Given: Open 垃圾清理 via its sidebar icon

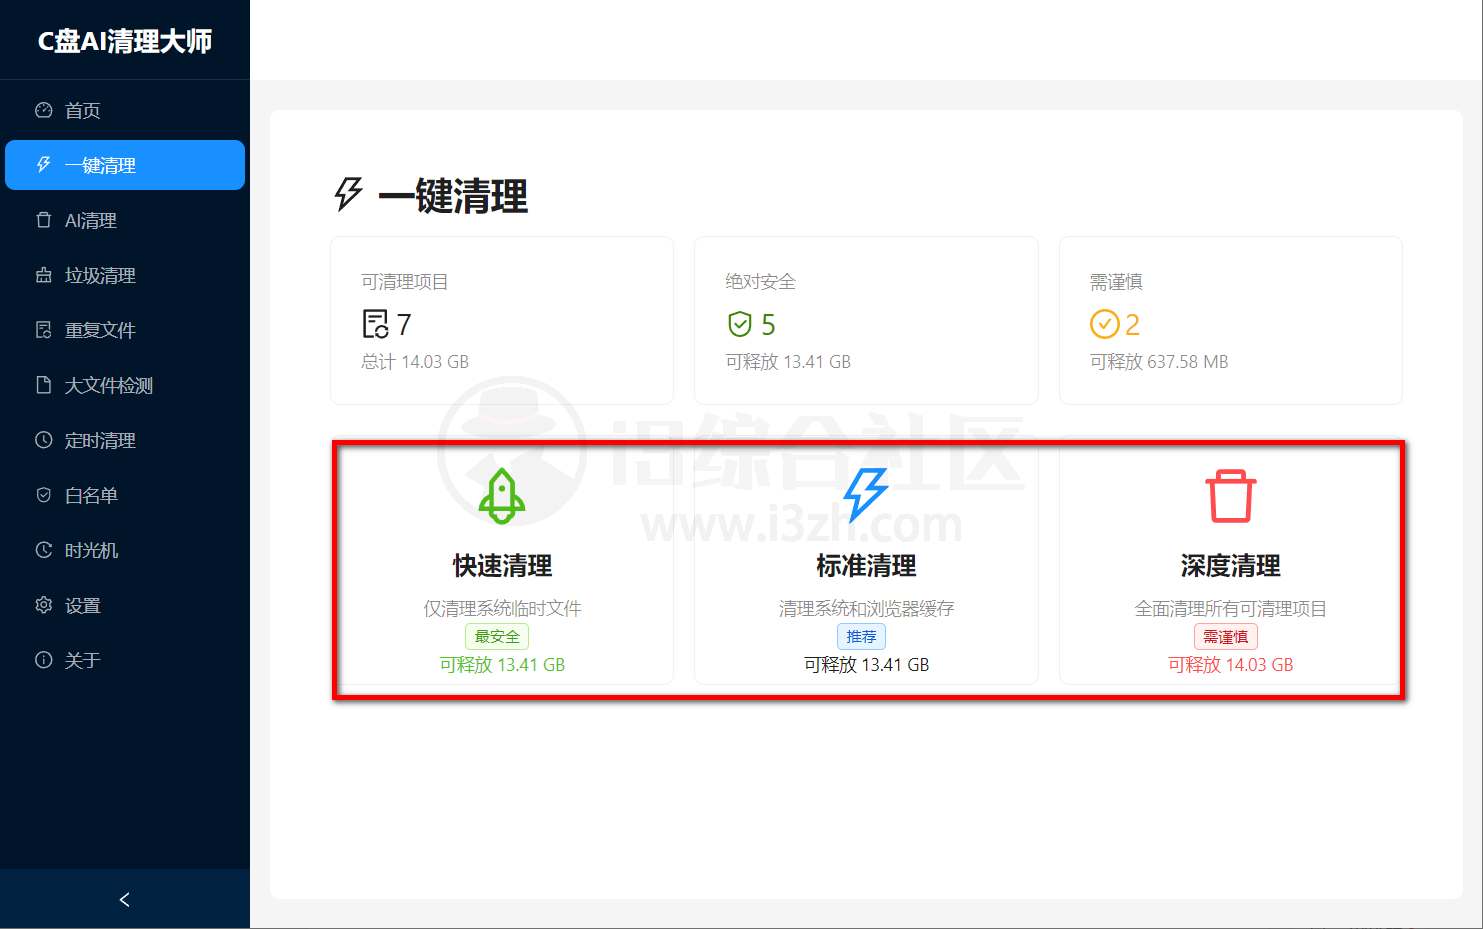Looking at the screenshot, I should (x=42, y=274).
